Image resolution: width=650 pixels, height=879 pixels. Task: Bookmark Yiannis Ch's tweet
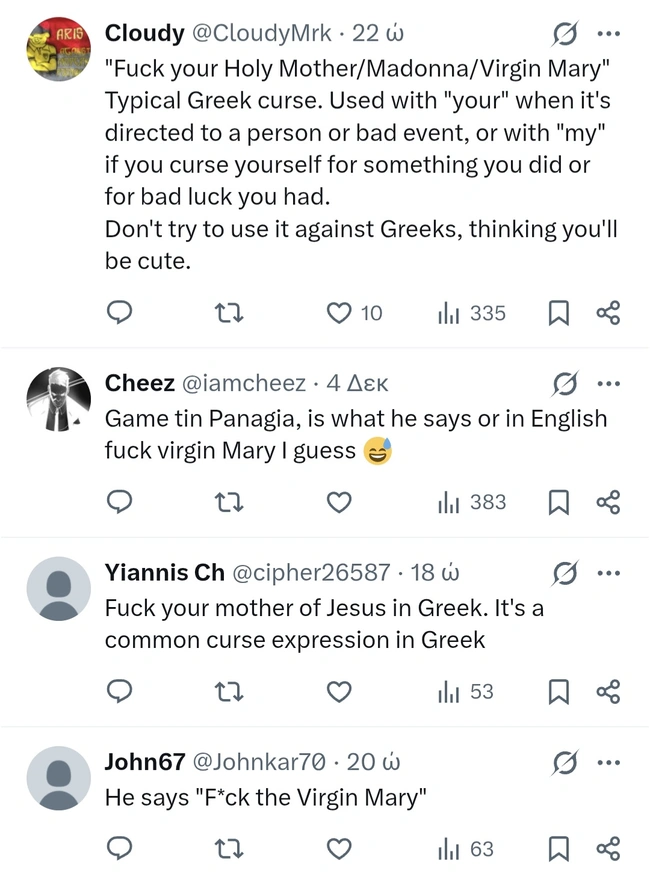[x=559, y=691]
